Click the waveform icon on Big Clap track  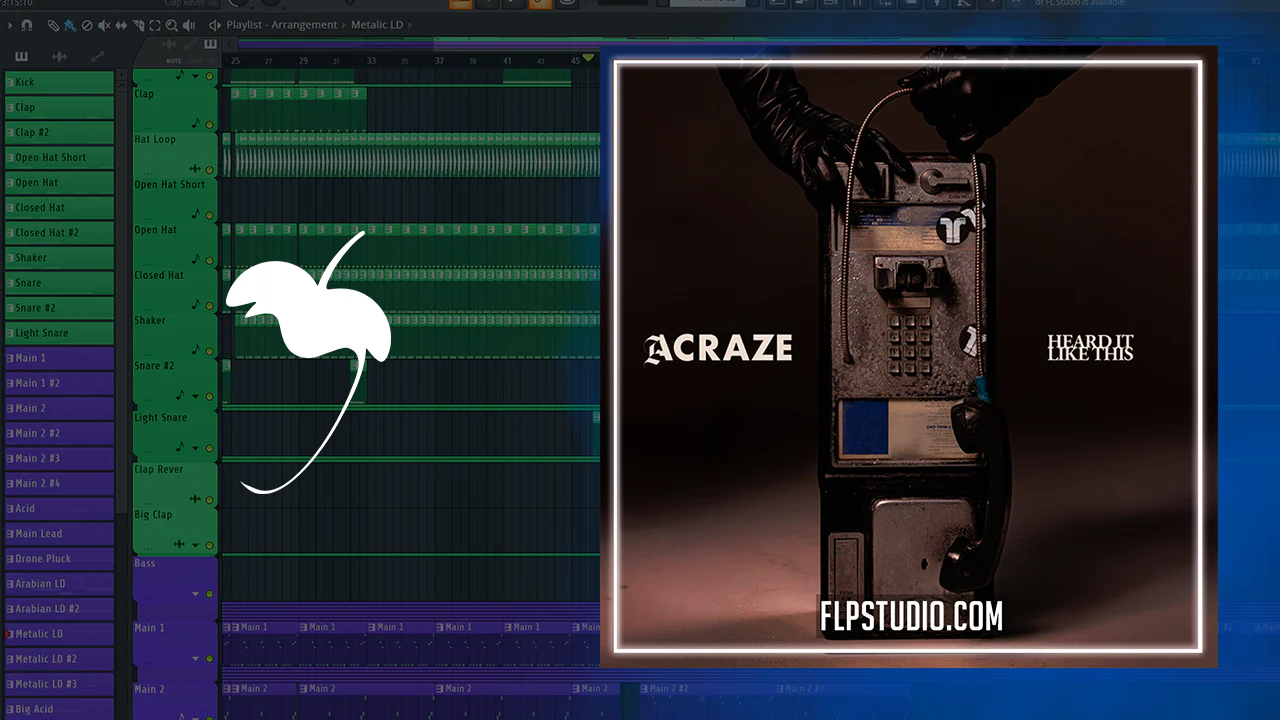179,544
